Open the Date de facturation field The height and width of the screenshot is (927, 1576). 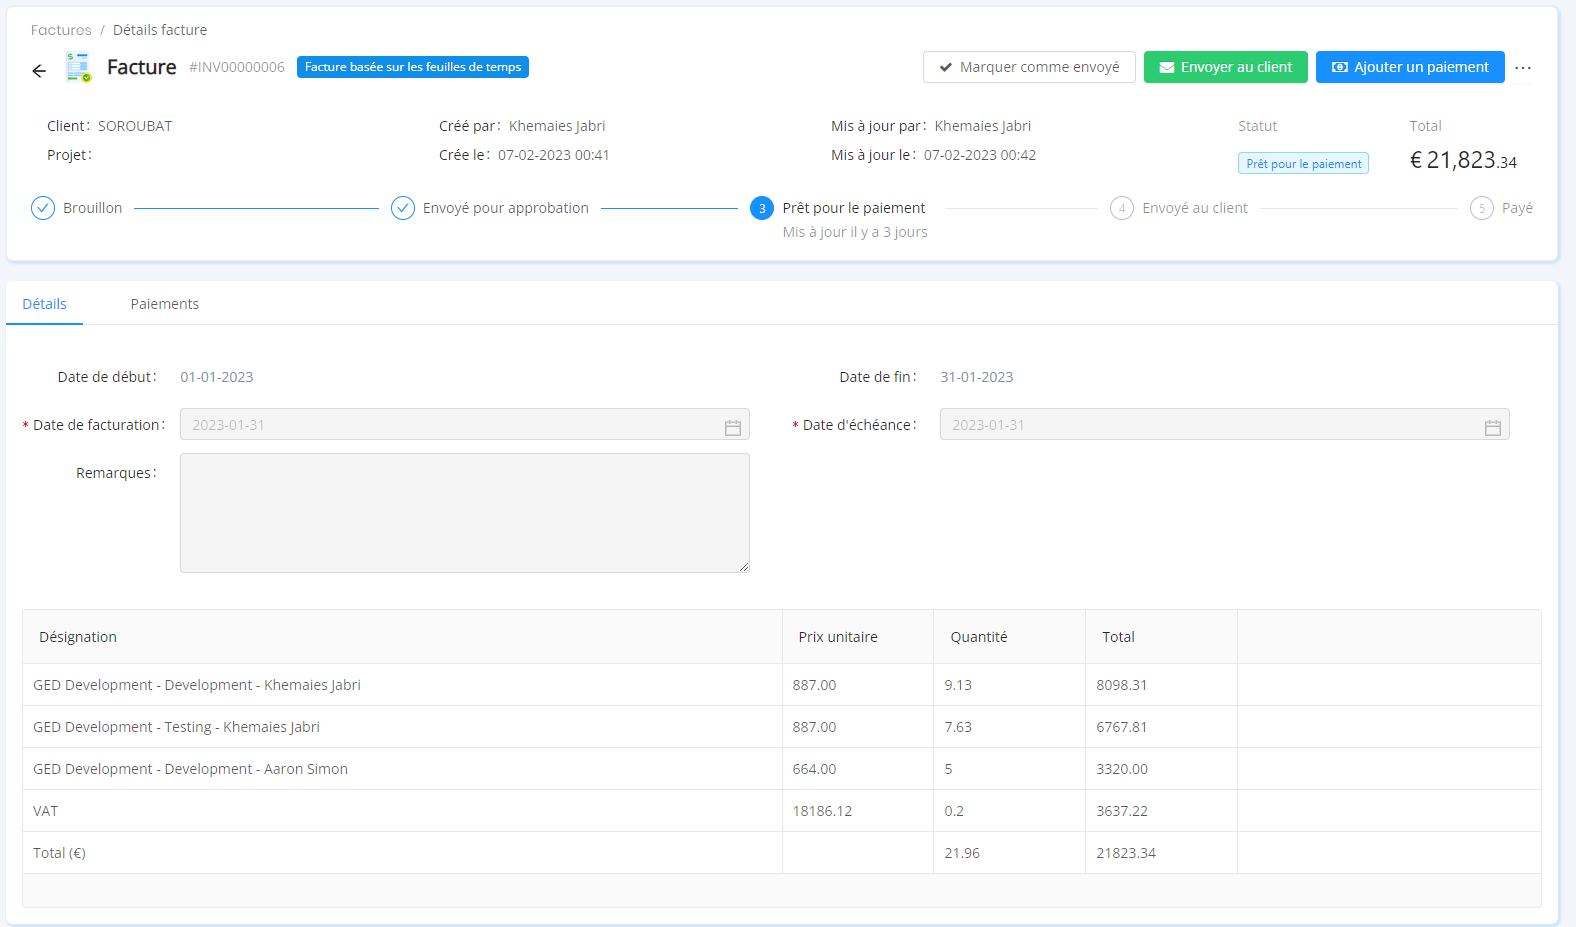(450, 425)
